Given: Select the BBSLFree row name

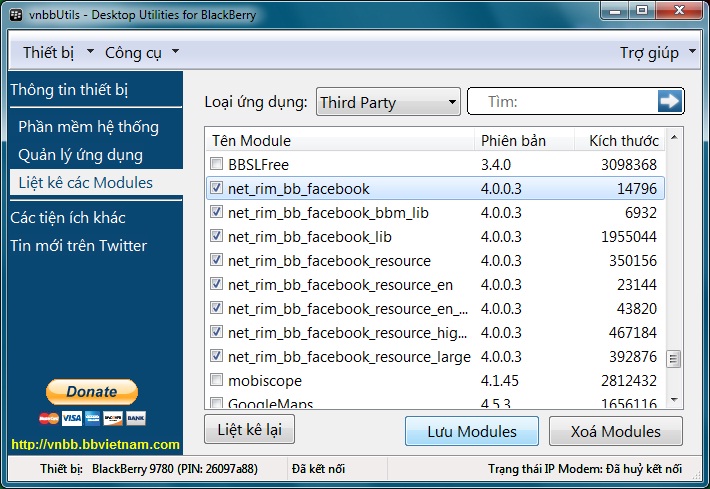Looking at the screenshot, I should [258, 164].
